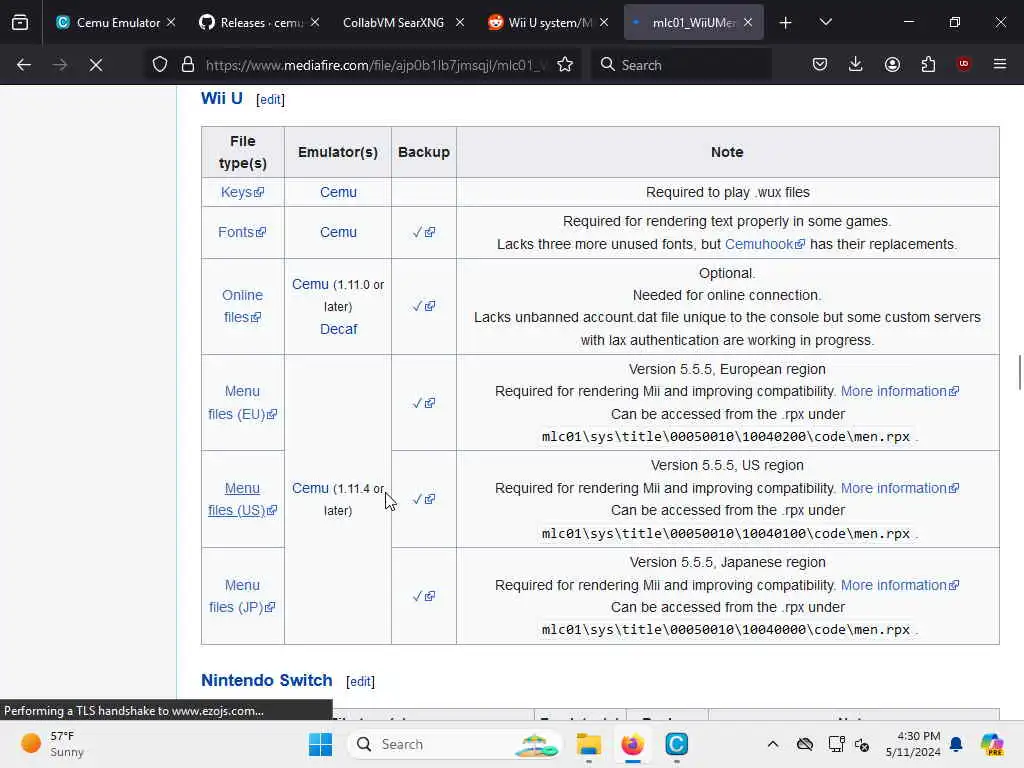
Task: Edit the Nintendo Switch section
Action: point(360,681)
